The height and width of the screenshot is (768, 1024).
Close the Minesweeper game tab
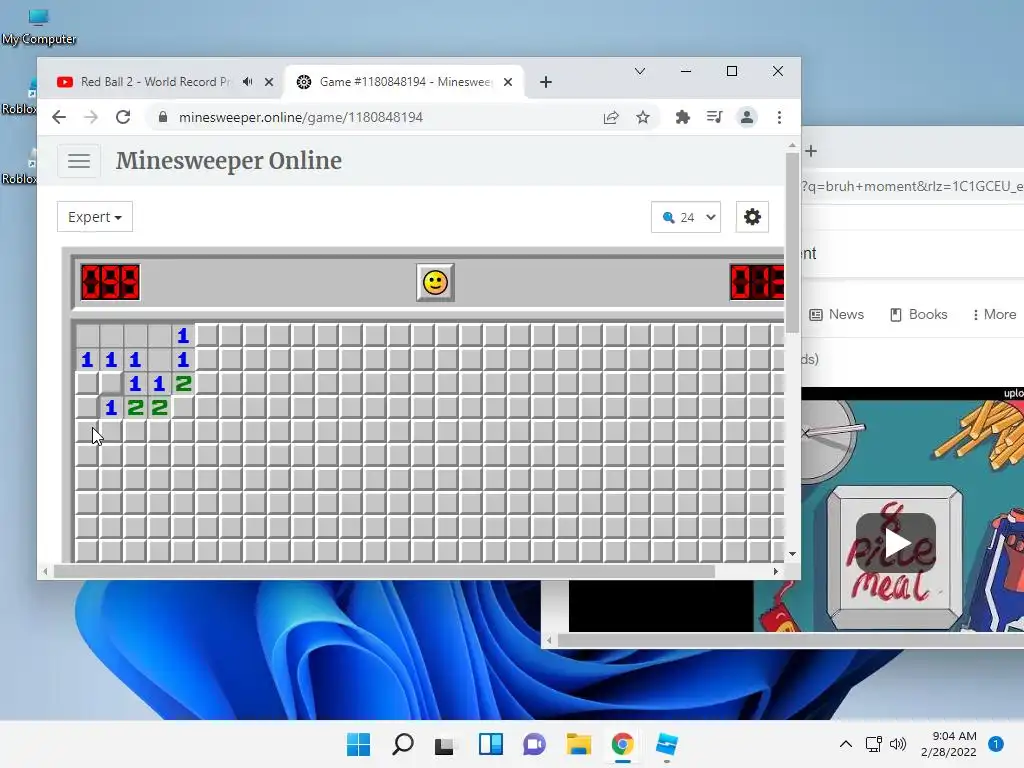pyautogui.click(x=508, y=82)
